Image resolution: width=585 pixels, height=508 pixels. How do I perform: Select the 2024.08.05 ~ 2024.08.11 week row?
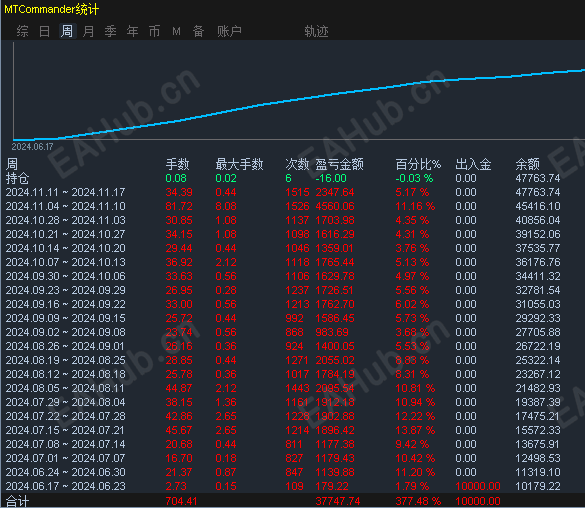pos(283,388)
